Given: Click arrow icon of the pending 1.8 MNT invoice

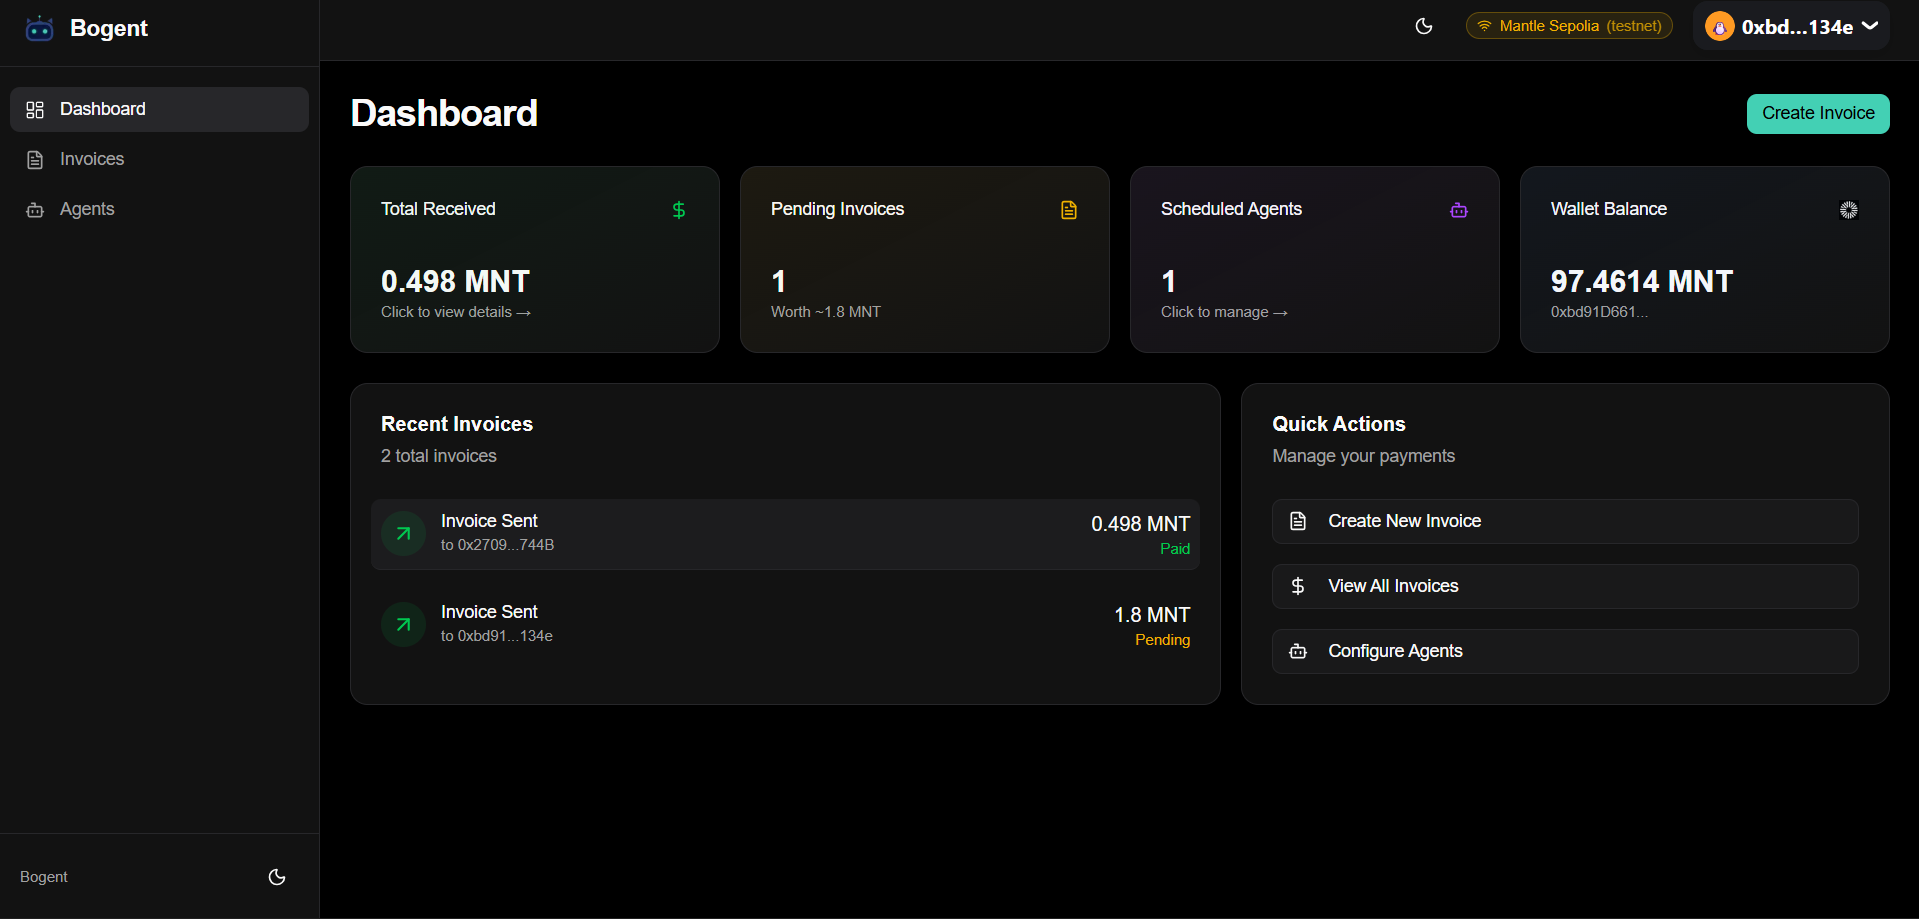Looking at the screenshot, I should coord(404,625).
